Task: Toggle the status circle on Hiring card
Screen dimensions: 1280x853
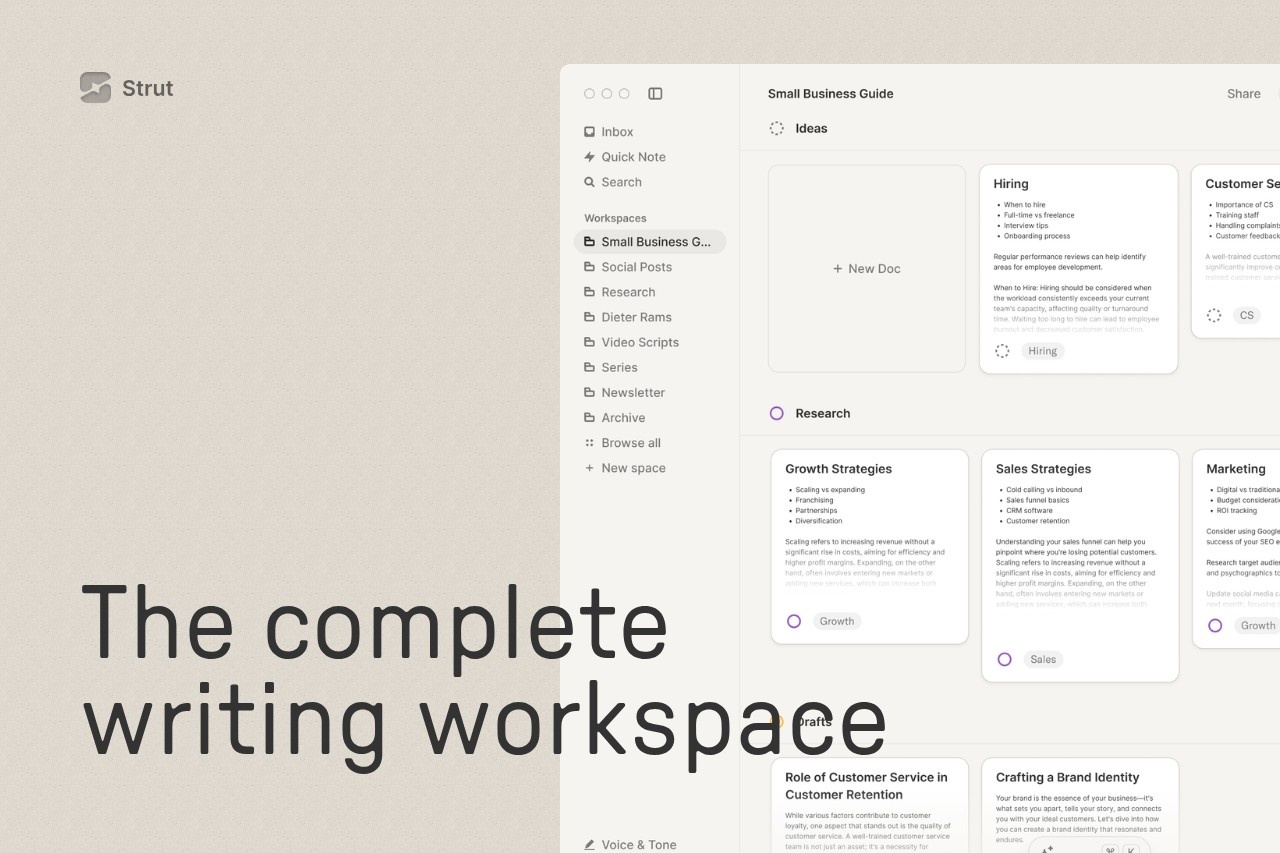Action: [x=1002, y=351]
